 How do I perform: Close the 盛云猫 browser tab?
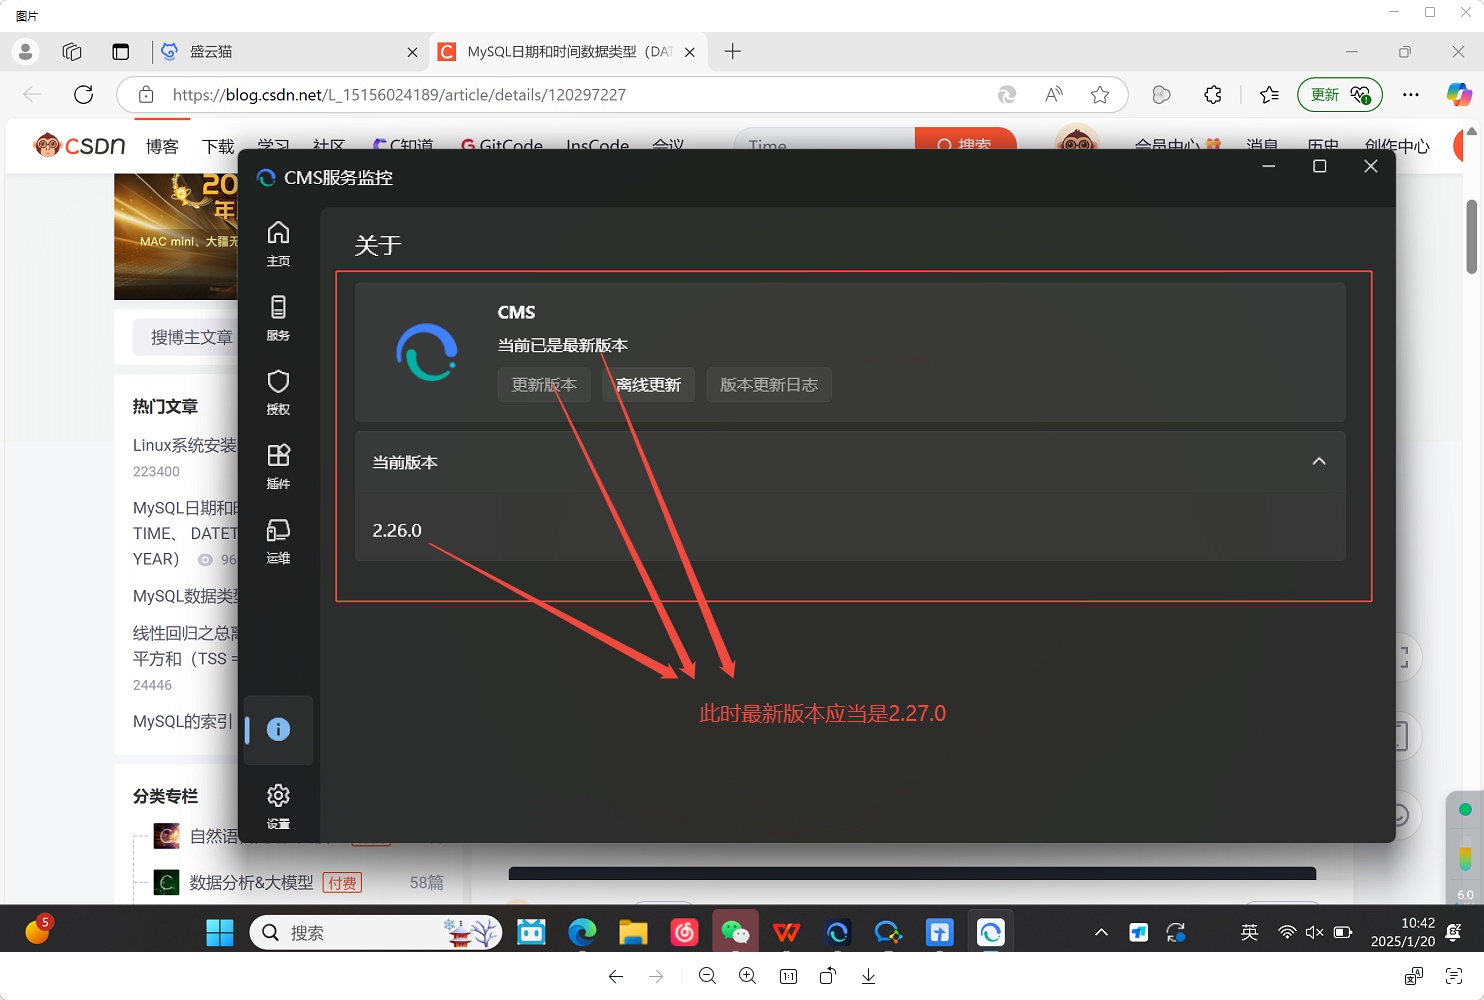[x=412, y=52]
